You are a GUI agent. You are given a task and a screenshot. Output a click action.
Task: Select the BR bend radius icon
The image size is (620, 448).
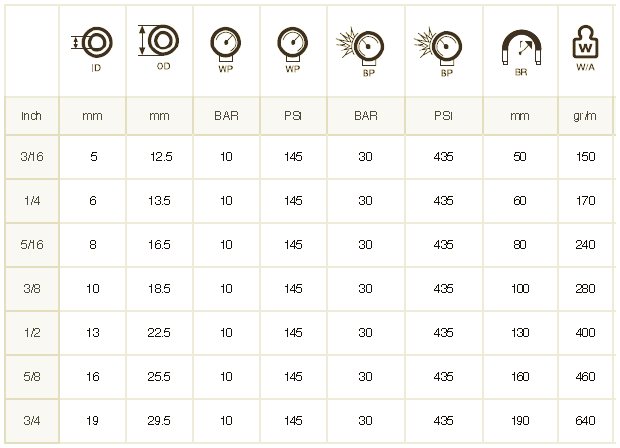coord(521,47)
